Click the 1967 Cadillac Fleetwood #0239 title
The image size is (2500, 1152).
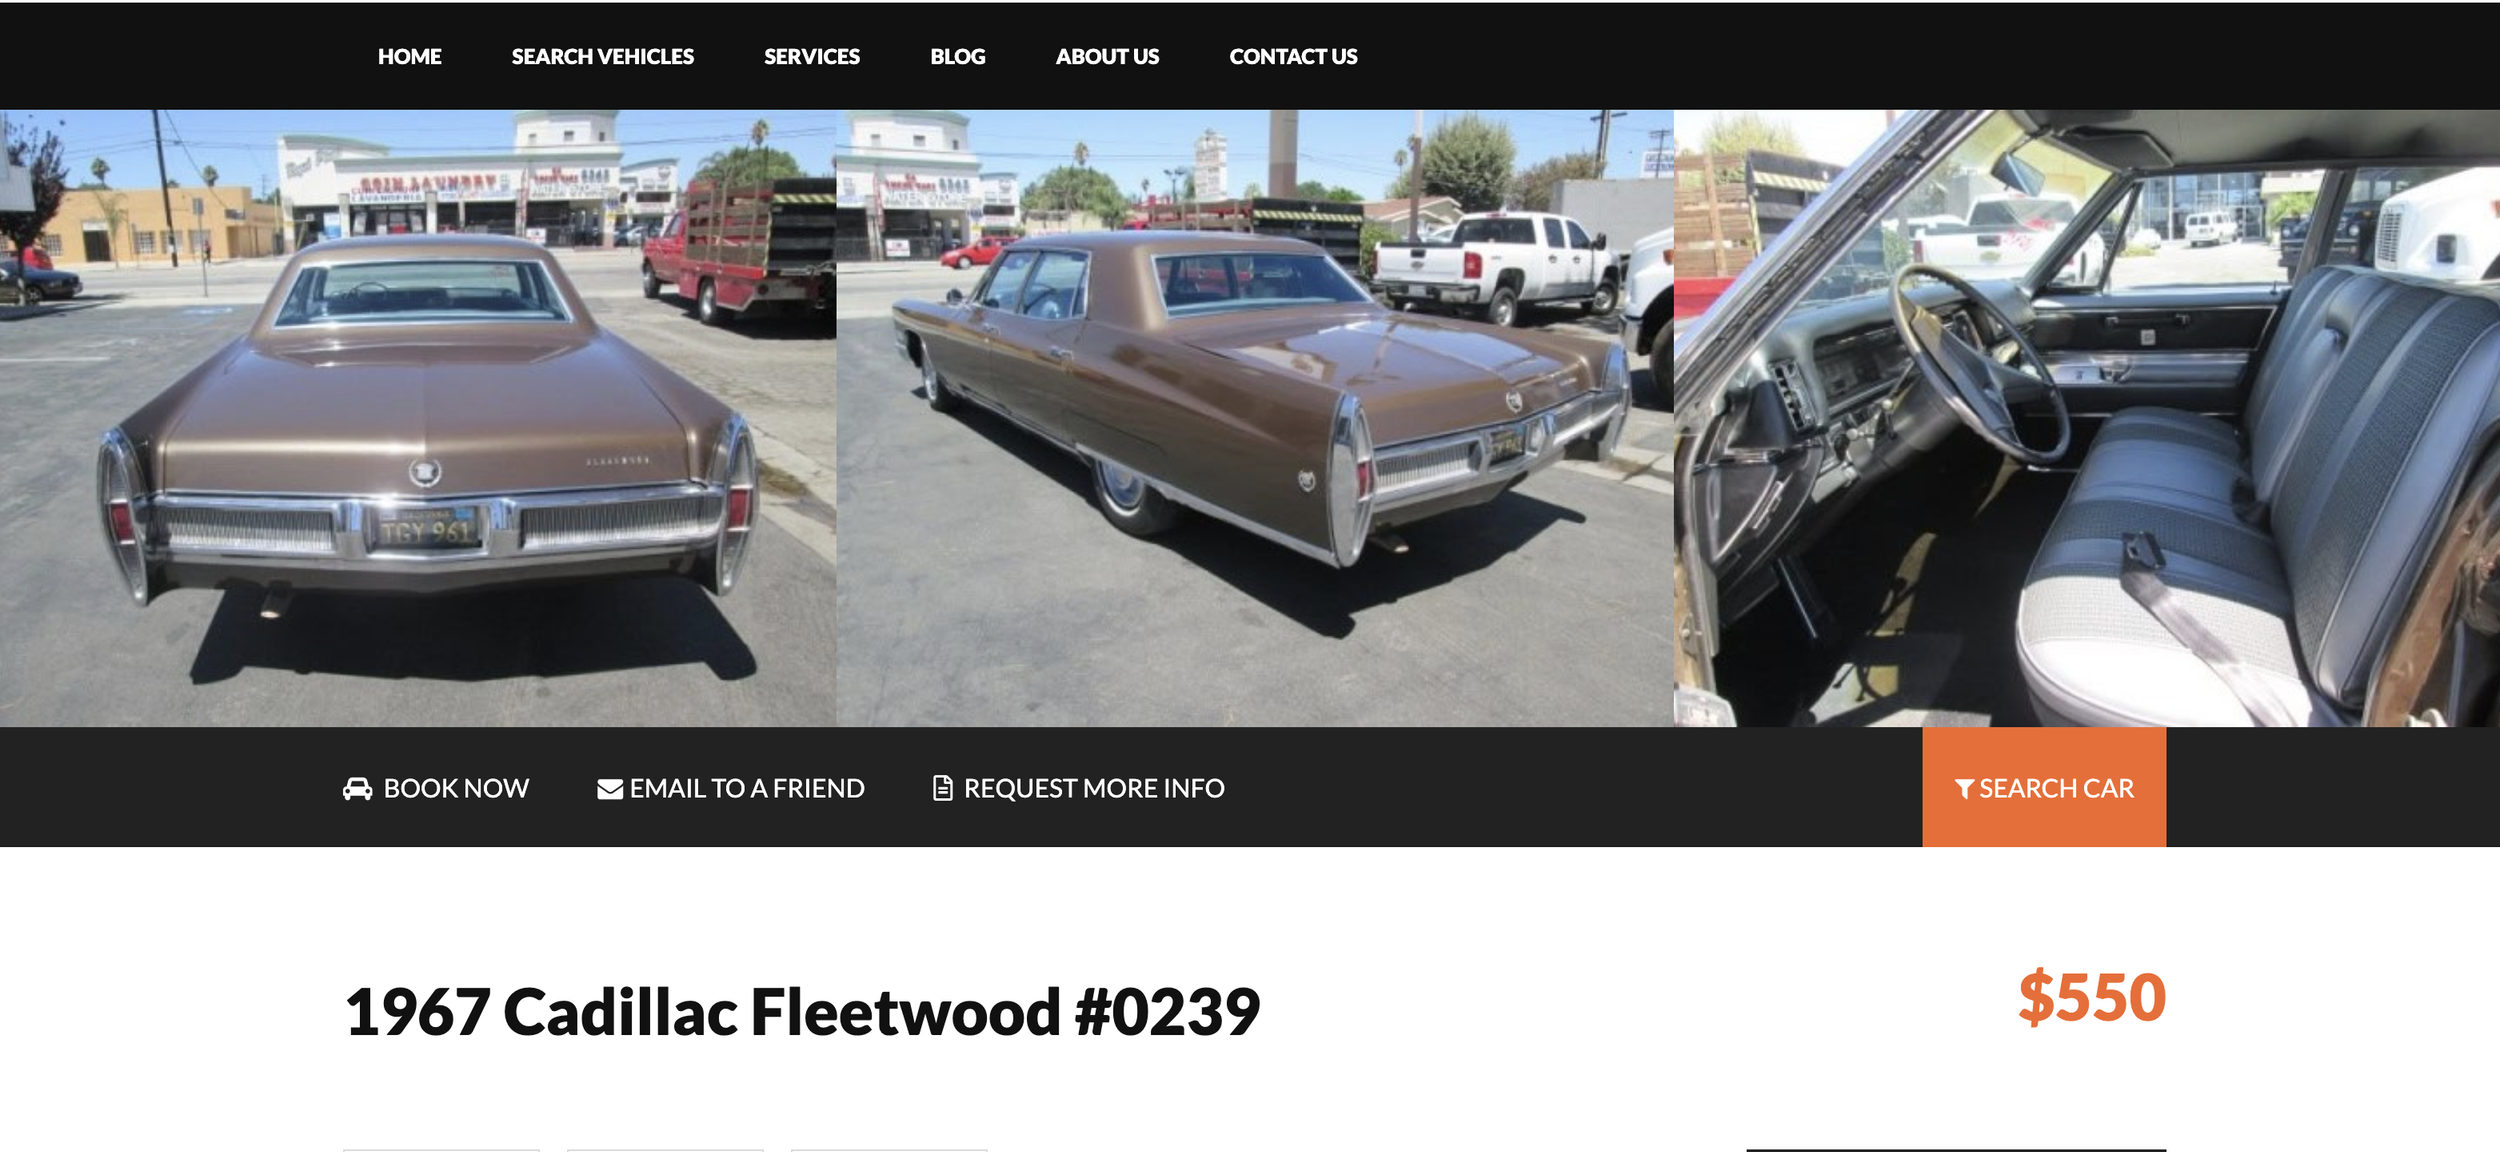click(x=802, y=1011)
